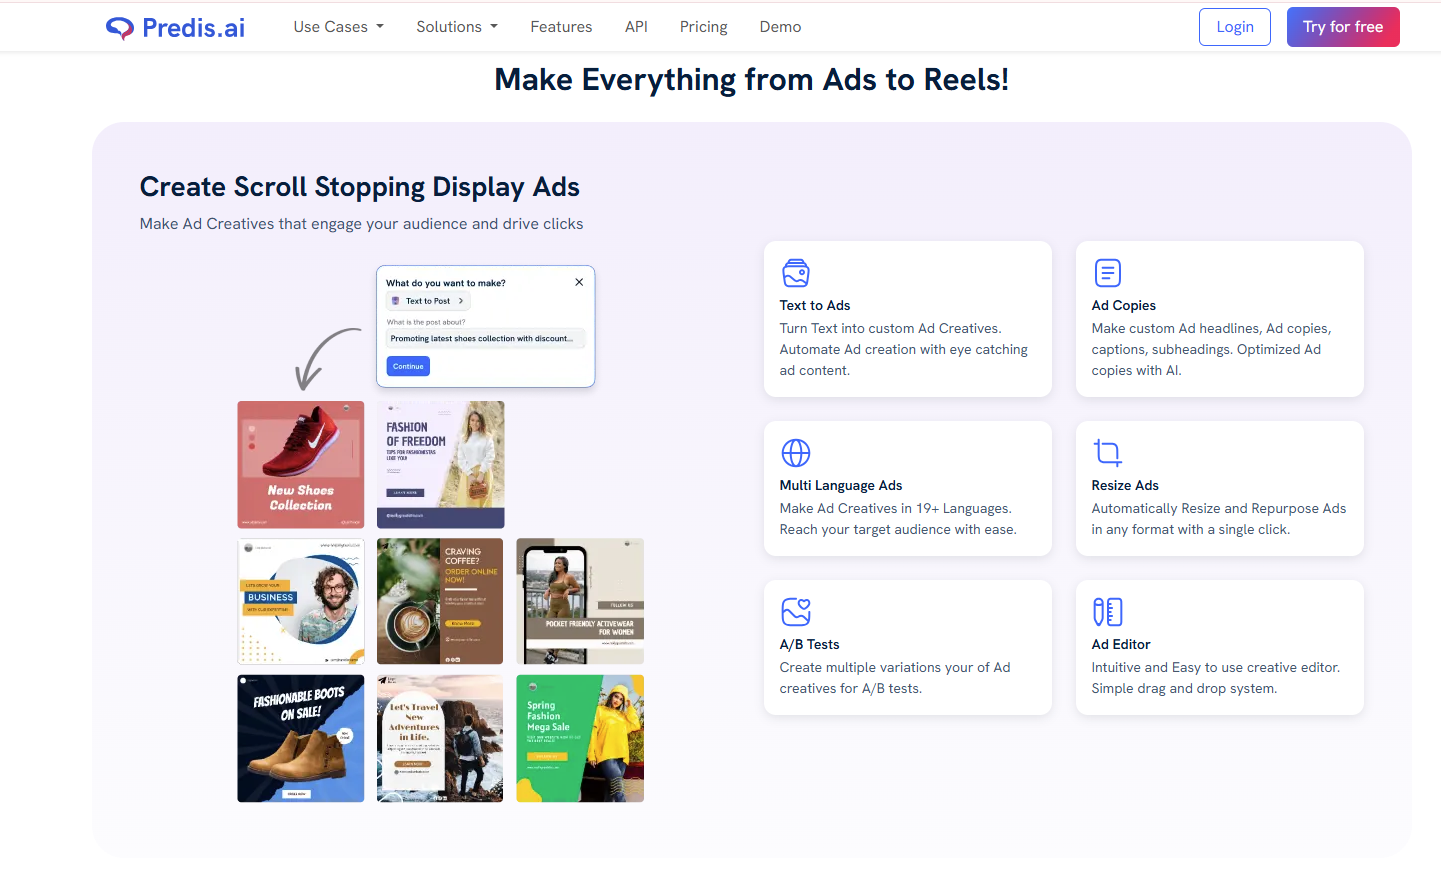Click 'Automatically Resize and Repurpose Ads' description
The image size is (1441, 885).
[1219, 519]
